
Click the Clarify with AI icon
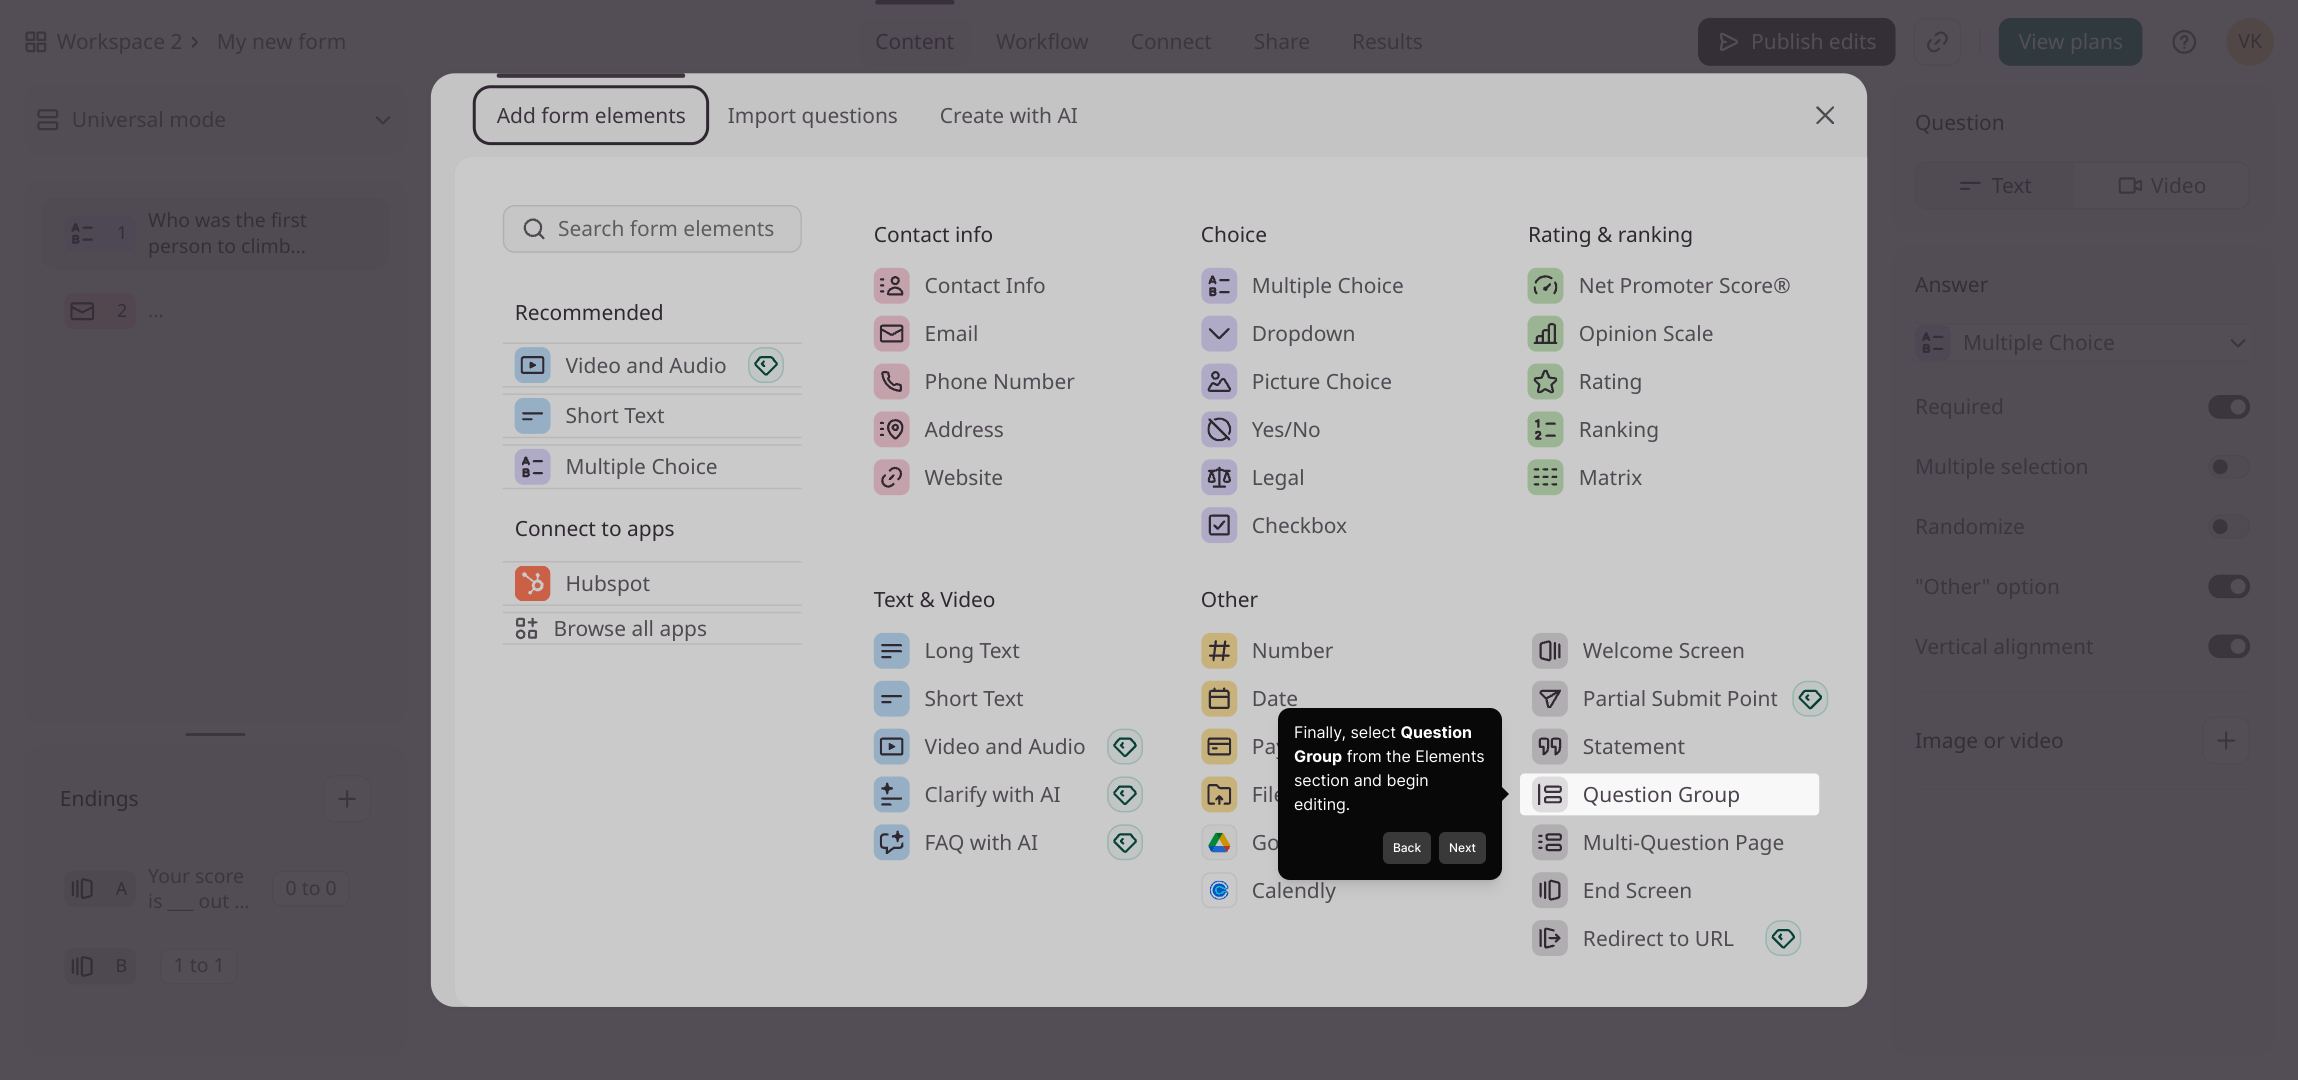pos(891,795)
